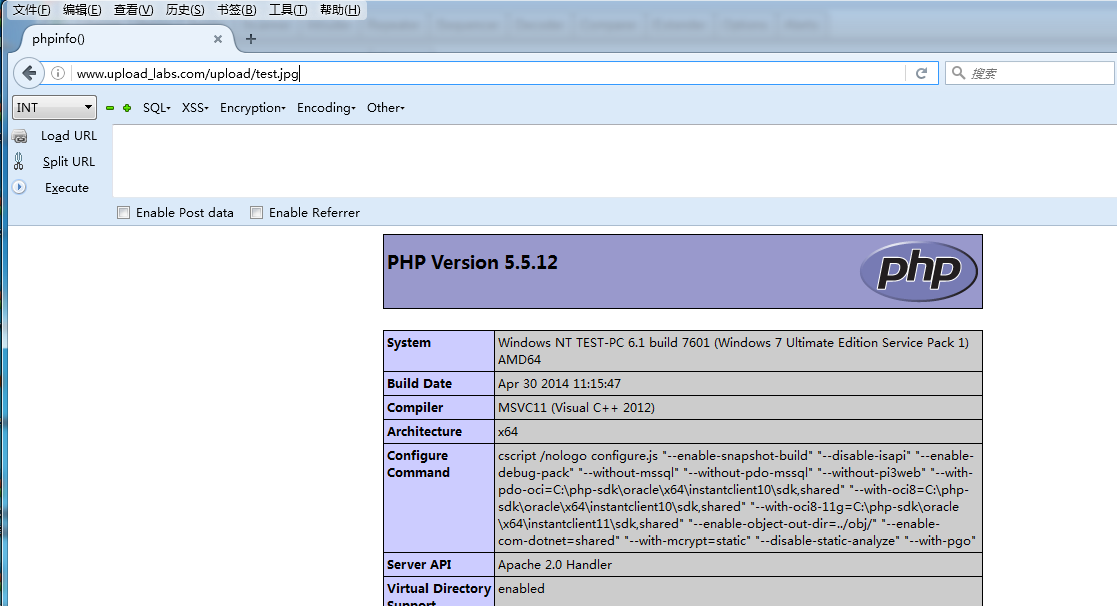Click Load URL button
Screen dimensions: 1117x606
pos(68,136)
